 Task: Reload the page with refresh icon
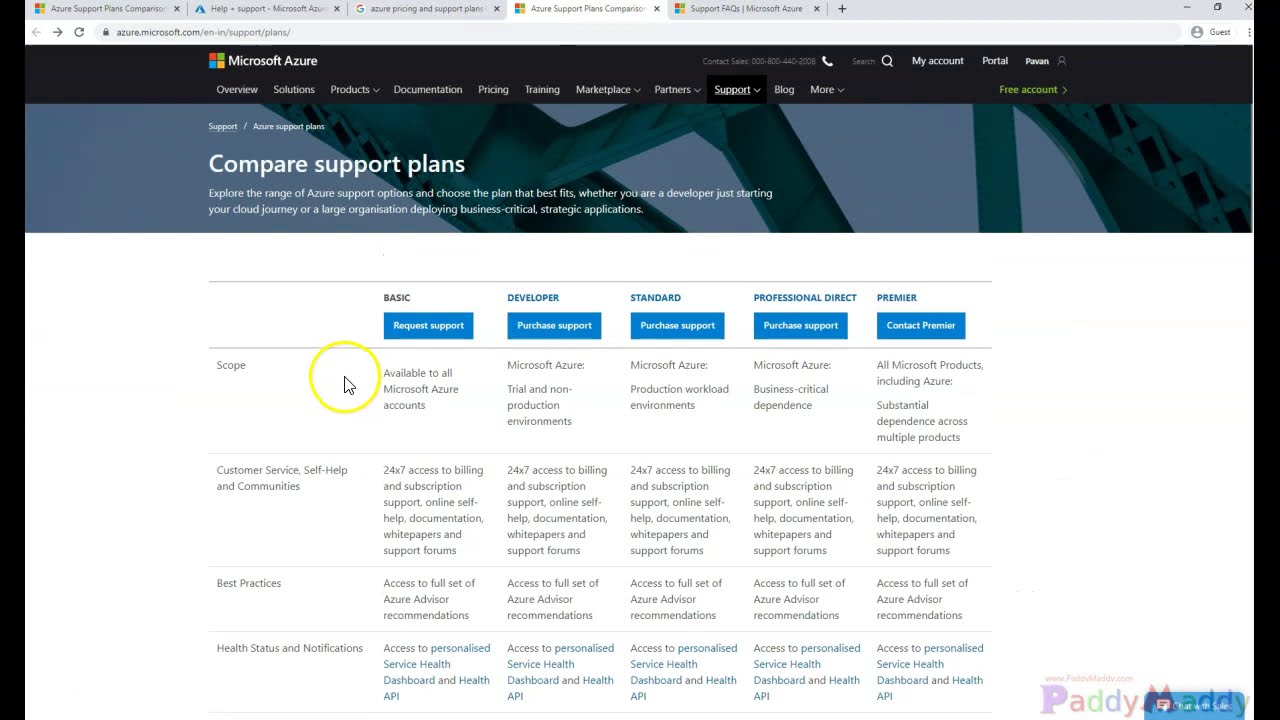click(79, 32)
